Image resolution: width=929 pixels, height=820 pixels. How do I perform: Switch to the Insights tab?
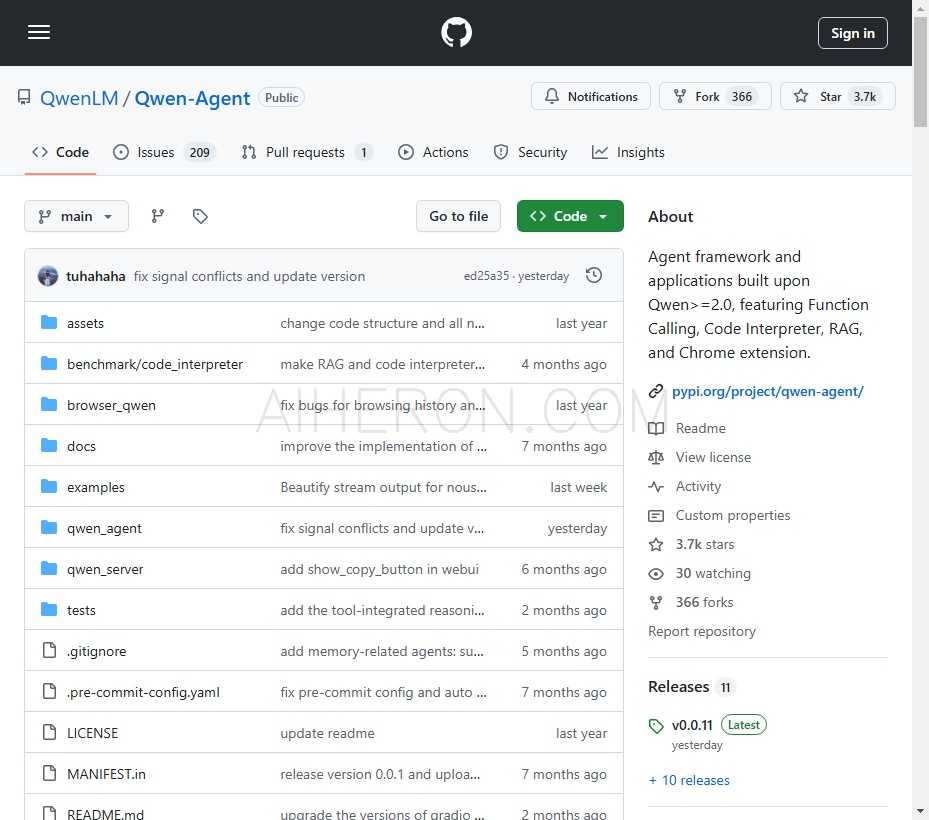[x=629, y=153]
